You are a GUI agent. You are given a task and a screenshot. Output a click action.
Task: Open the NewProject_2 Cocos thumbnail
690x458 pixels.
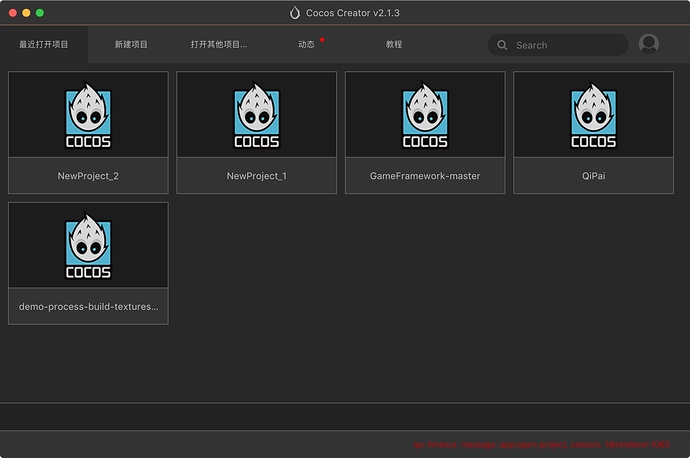[x=88, y=114]
